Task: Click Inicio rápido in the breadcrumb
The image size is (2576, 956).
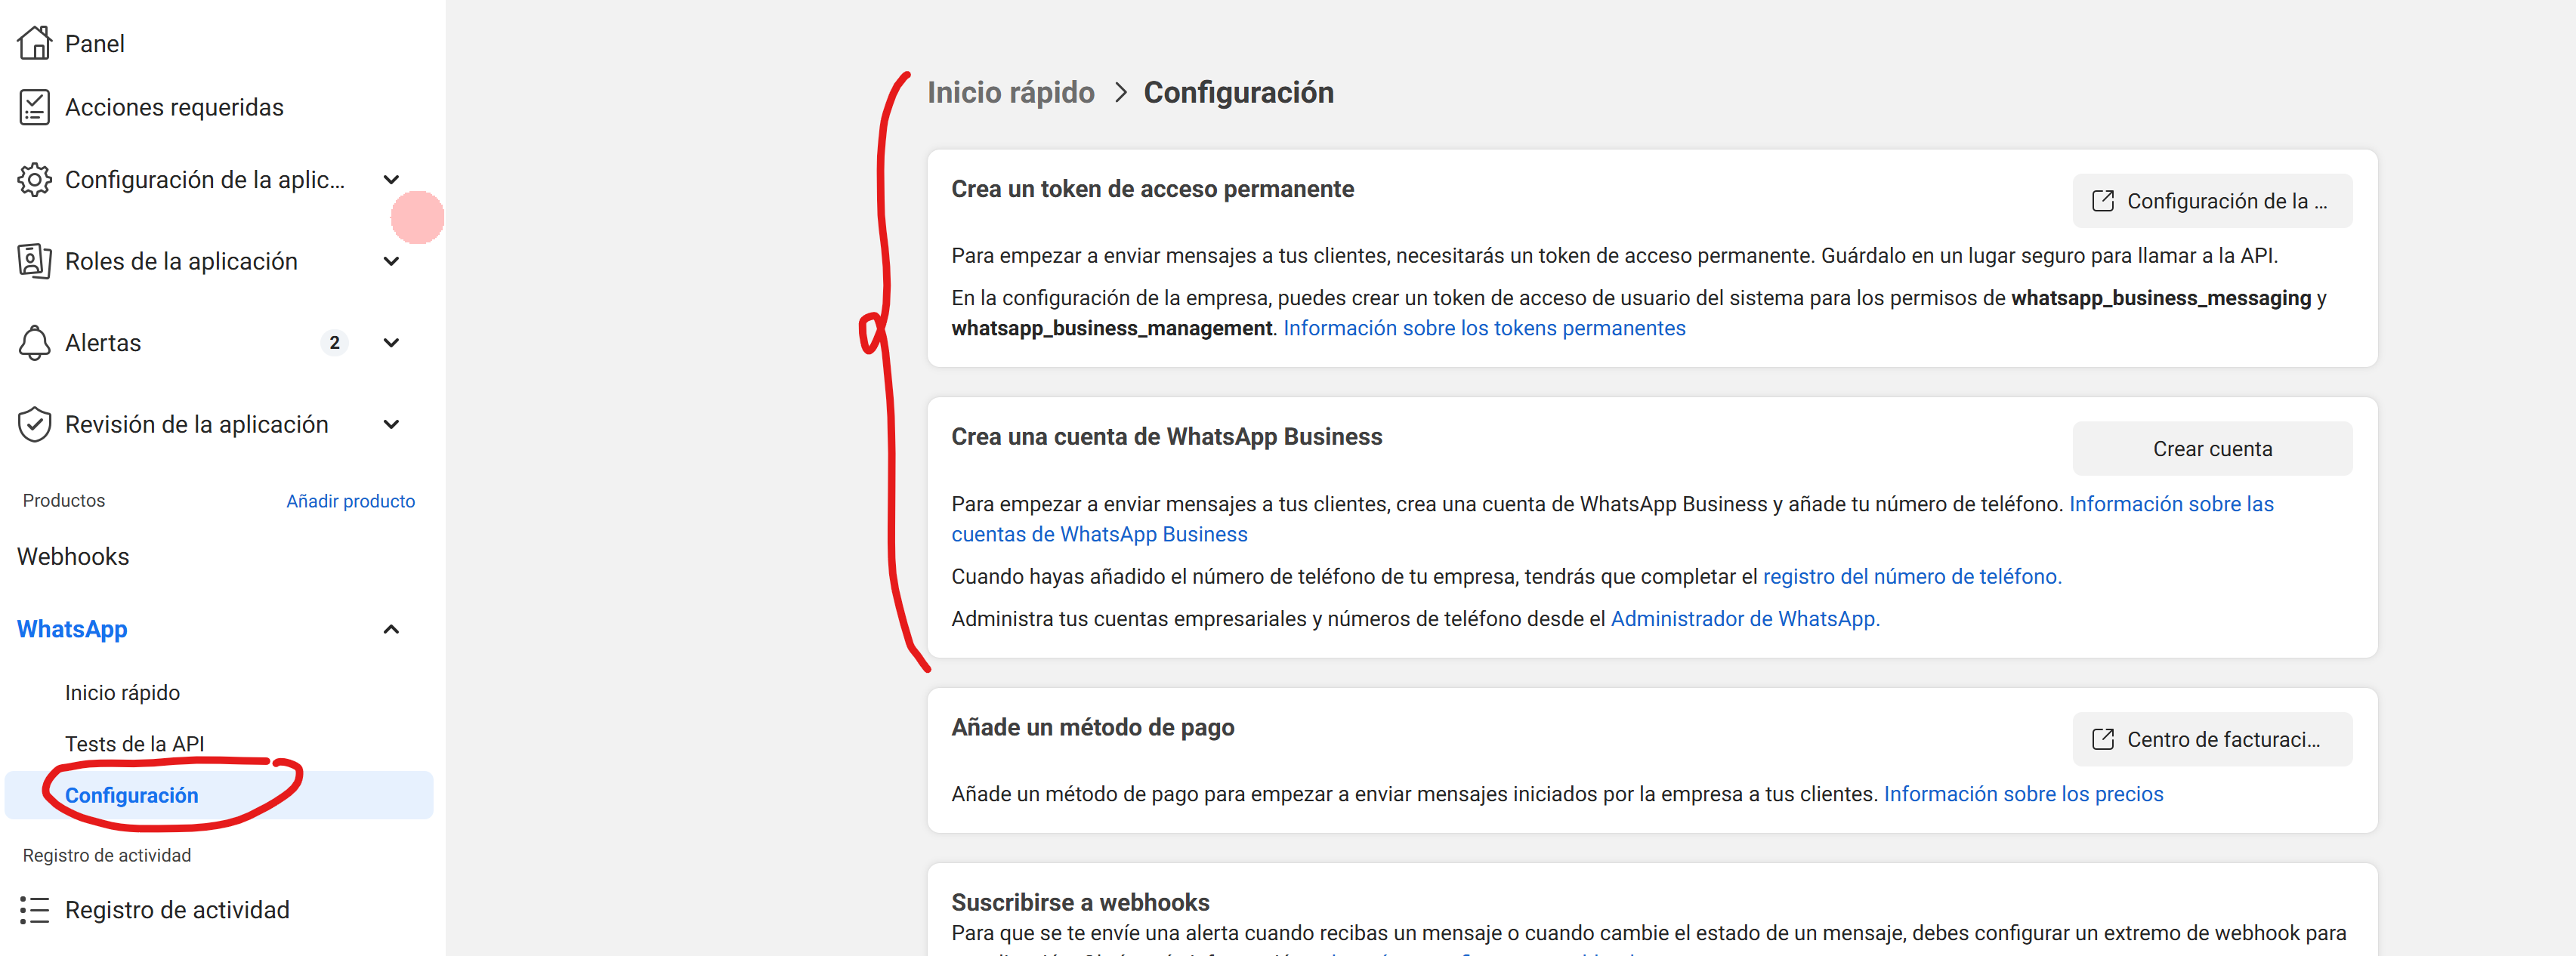Action: click(x=1010, y=92)
